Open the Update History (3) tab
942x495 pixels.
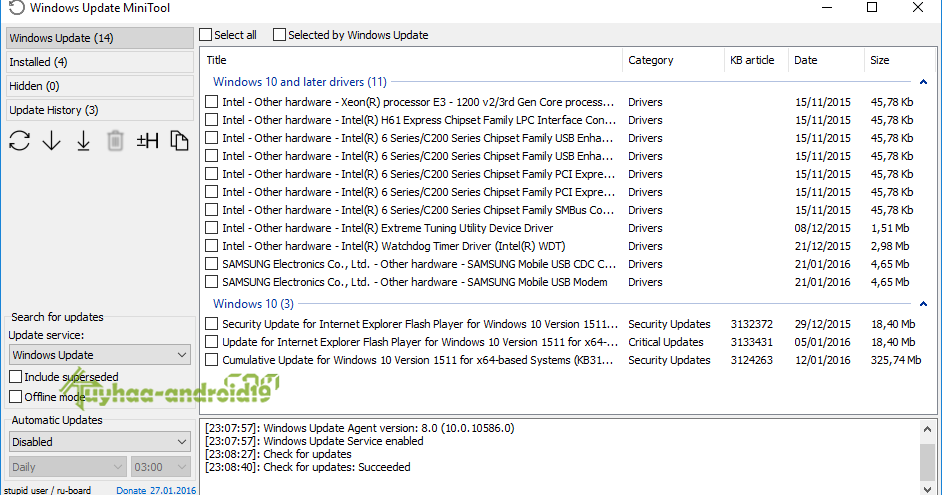(x=100, y=110)
